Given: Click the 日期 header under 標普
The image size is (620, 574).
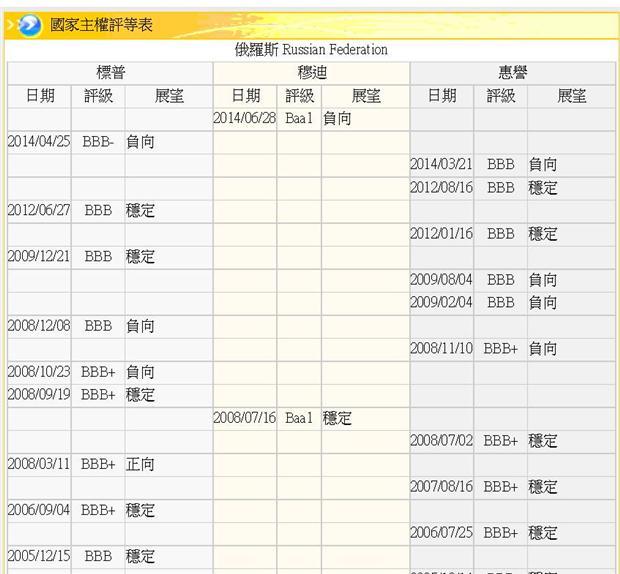Looking at the screenshot, I should click(40, 96).
